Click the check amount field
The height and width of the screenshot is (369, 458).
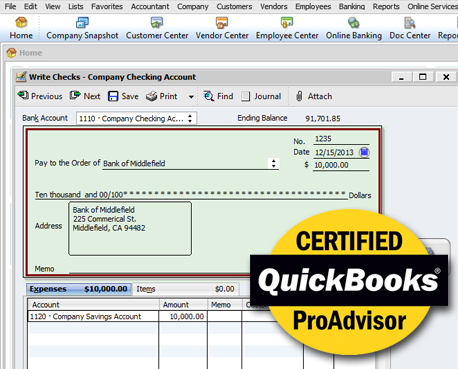coord(341,165)
